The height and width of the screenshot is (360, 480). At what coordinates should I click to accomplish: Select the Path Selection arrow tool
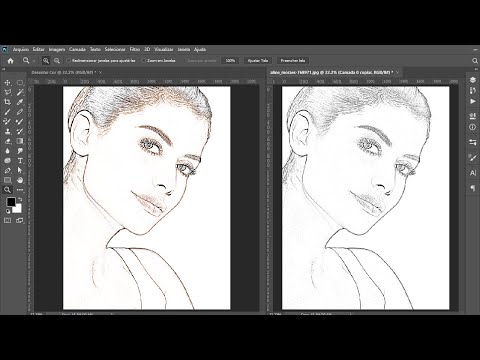(20, 170)
